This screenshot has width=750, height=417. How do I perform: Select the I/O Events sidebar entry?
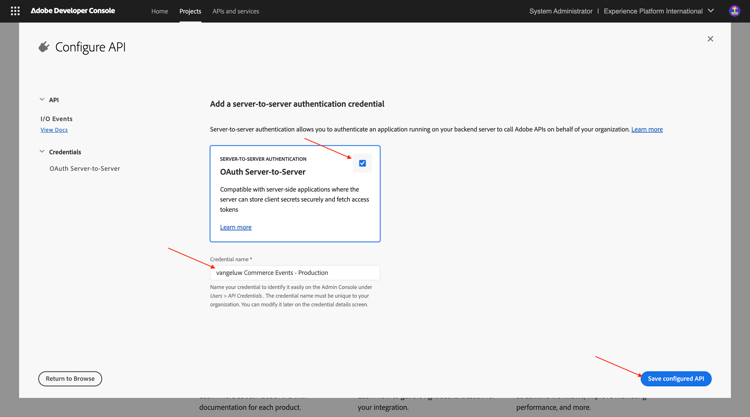56,119
